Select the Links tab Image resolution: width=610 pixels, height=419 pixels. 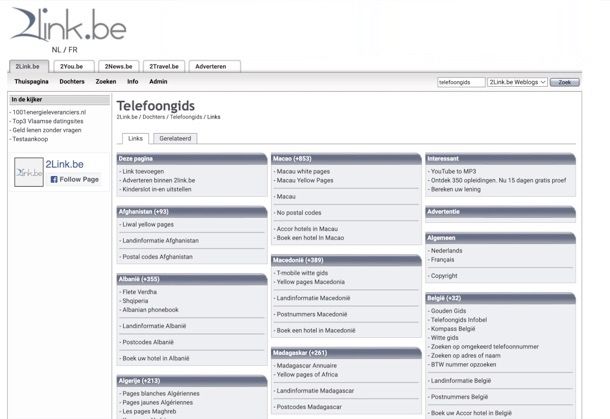click(x=135, y=138)
